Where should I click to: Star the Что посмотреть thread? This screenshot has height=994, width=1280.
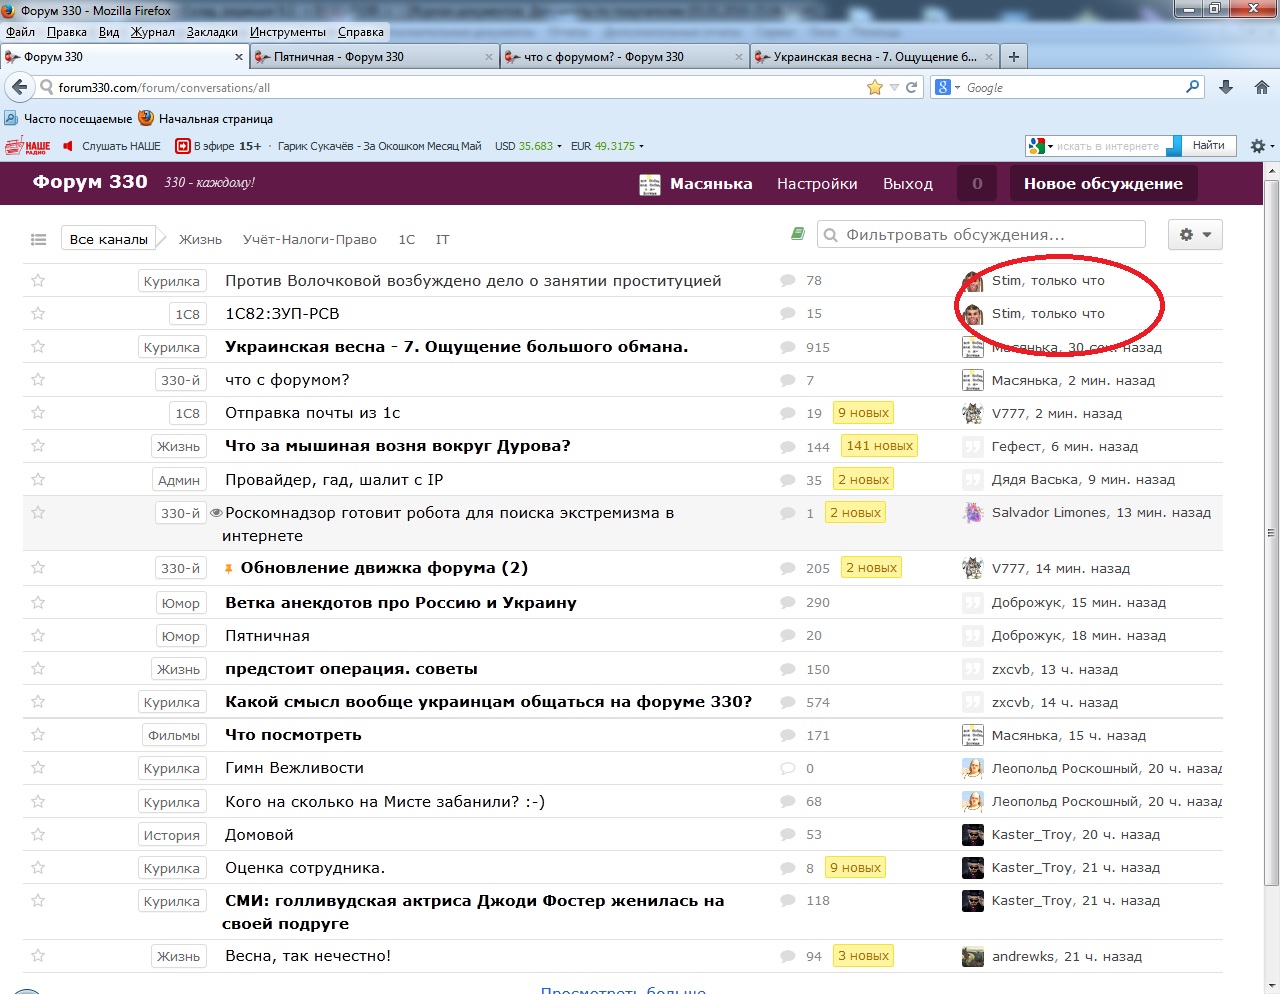(x=38, y=735)
